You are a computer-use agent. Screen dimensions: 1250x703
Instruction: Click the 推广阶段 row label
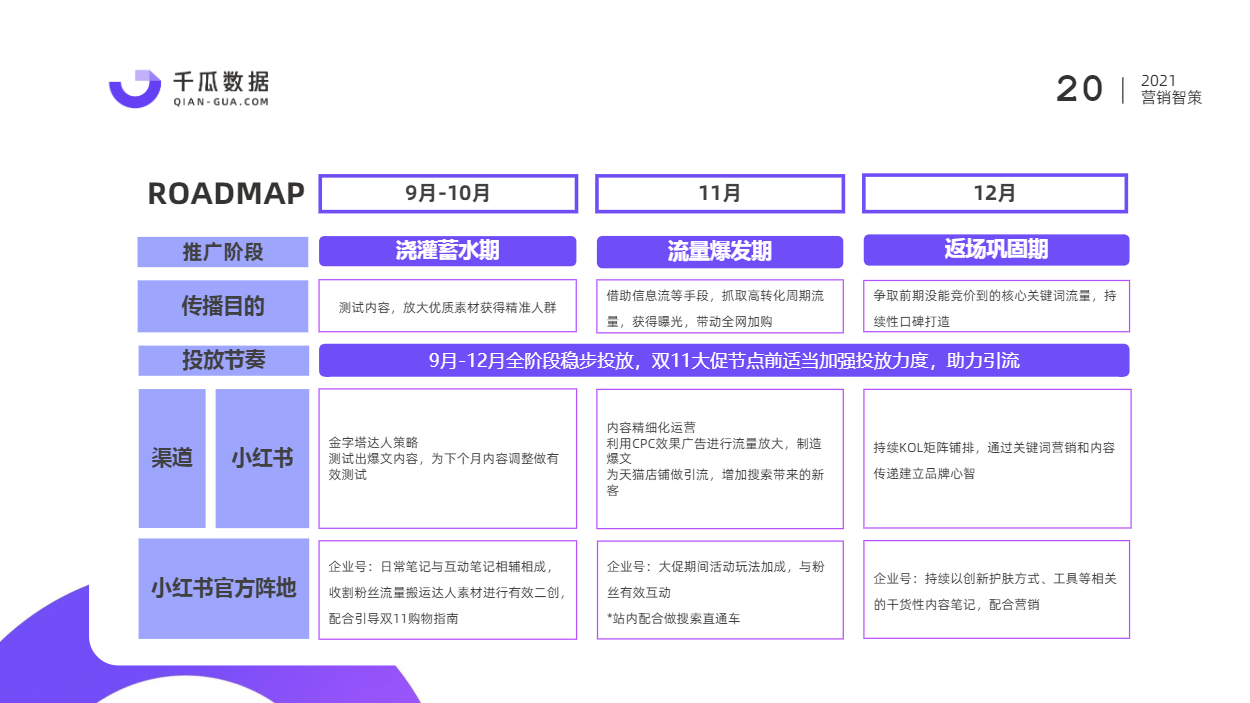[x=223, y=252]
